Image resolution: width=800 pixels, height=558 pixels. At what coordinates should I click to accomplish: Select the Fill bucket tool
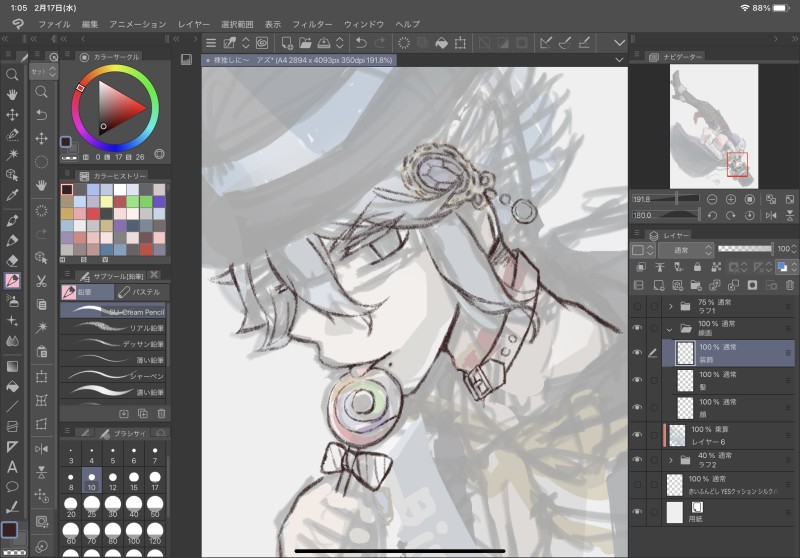[12, 387]
